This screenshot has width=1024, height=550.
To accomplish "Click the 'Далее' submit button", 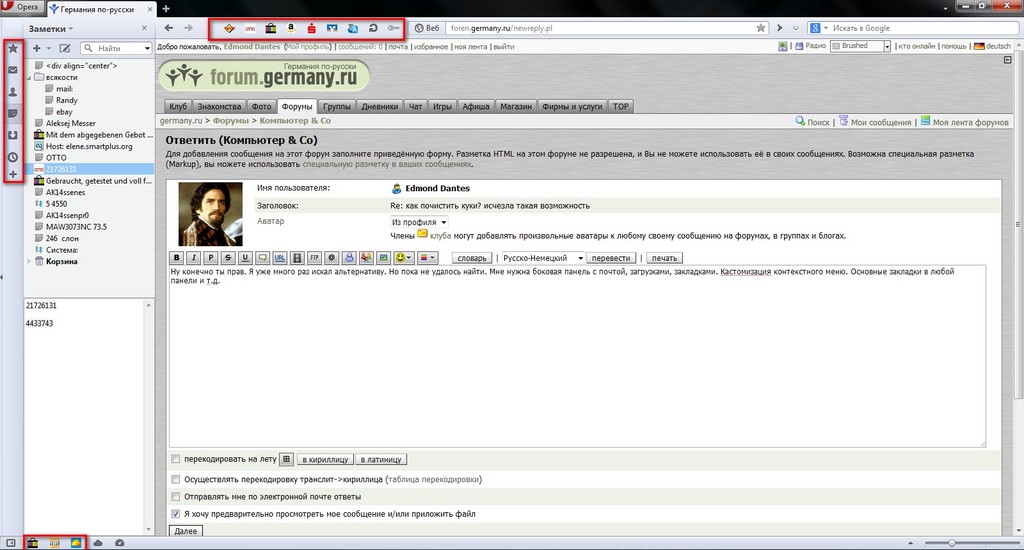I will click(x=185, y=531).
